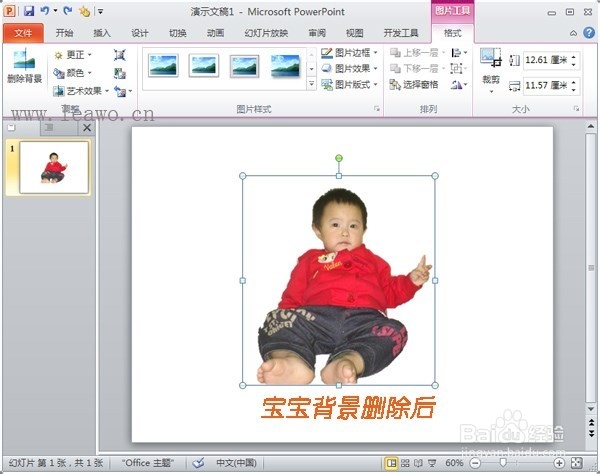
Task: Open the Picture Styles (图片样式) dialog launcher
Action: coord(377,109)
